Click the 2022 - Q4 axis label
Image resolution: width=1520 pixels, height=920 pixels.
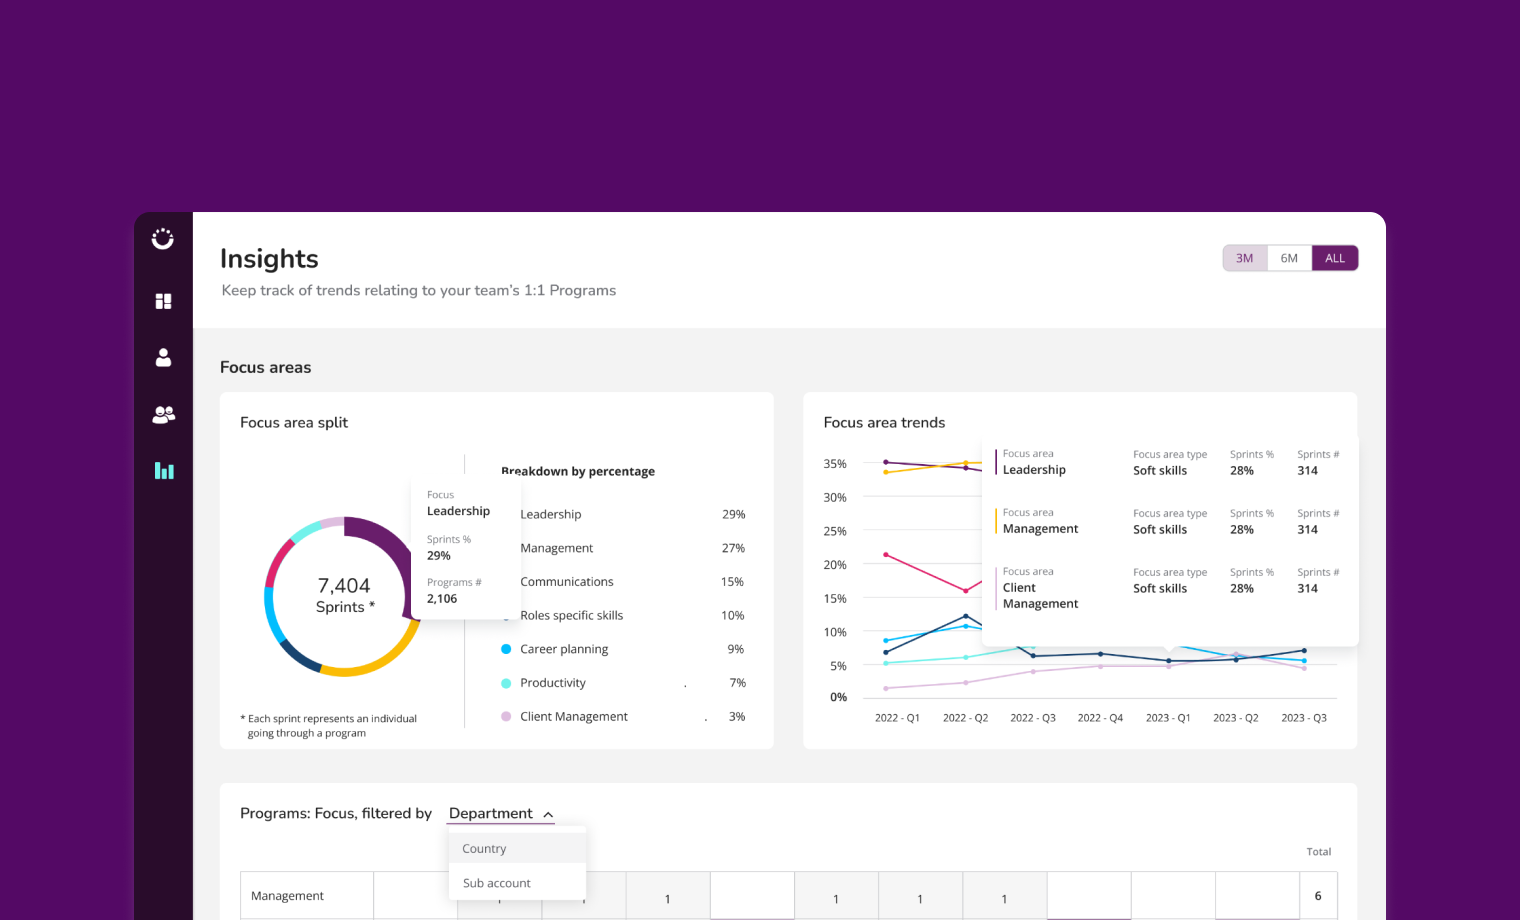pyautogui.click(x=1100, y=718)
